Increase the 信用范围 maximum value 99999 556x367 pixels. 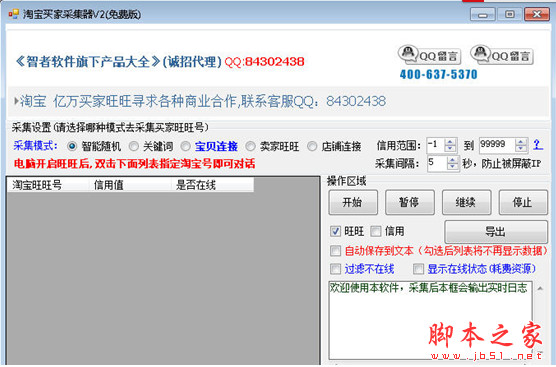[521, 142]
